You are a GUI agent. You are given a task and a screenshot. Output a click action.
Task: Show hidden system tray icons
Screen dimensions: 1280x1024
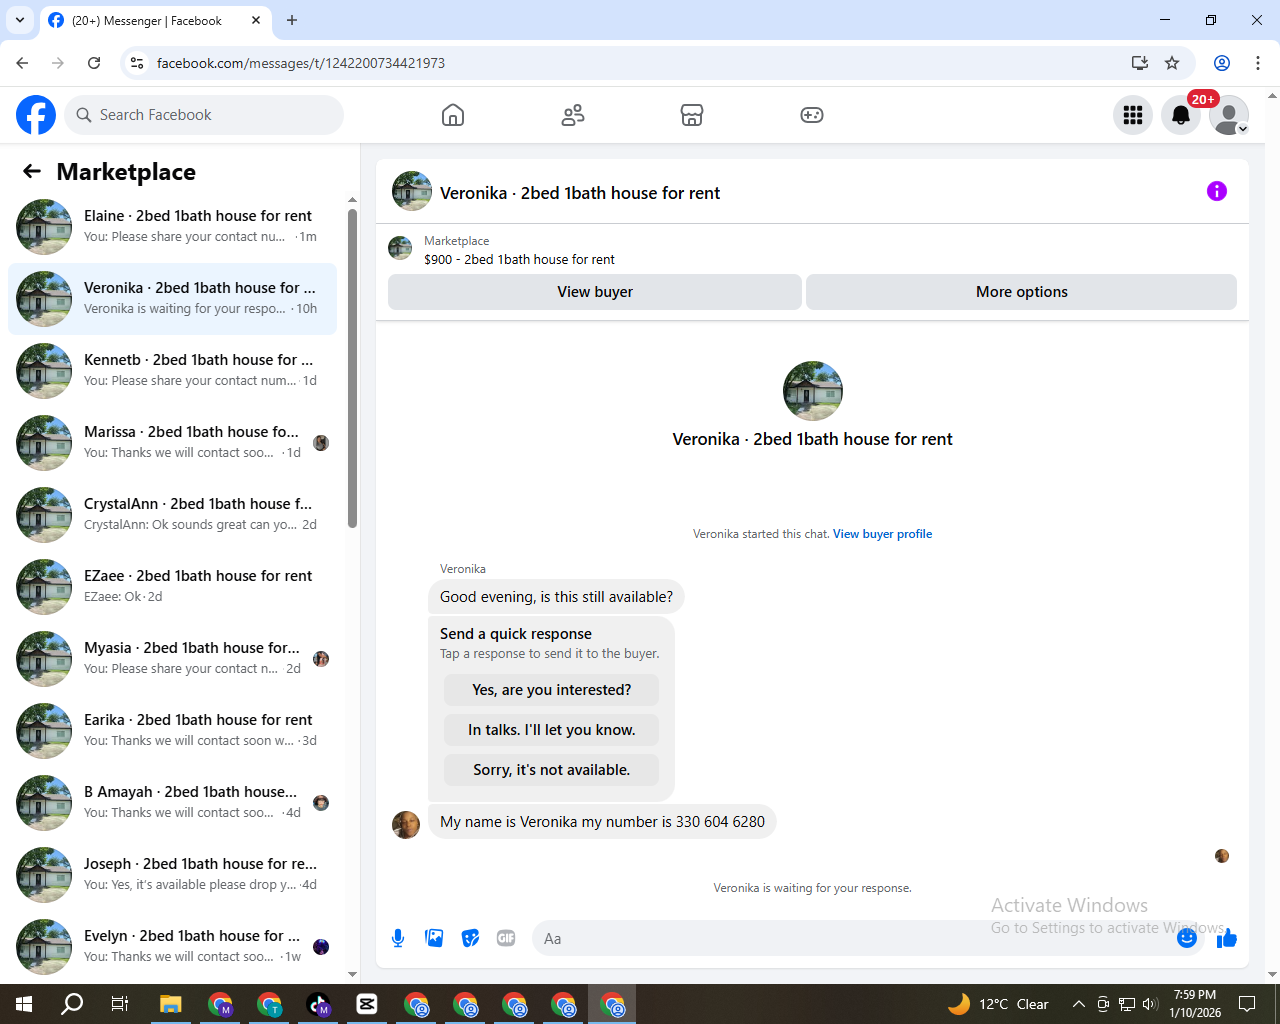pyautogui.click(x=1078, y=1004)
